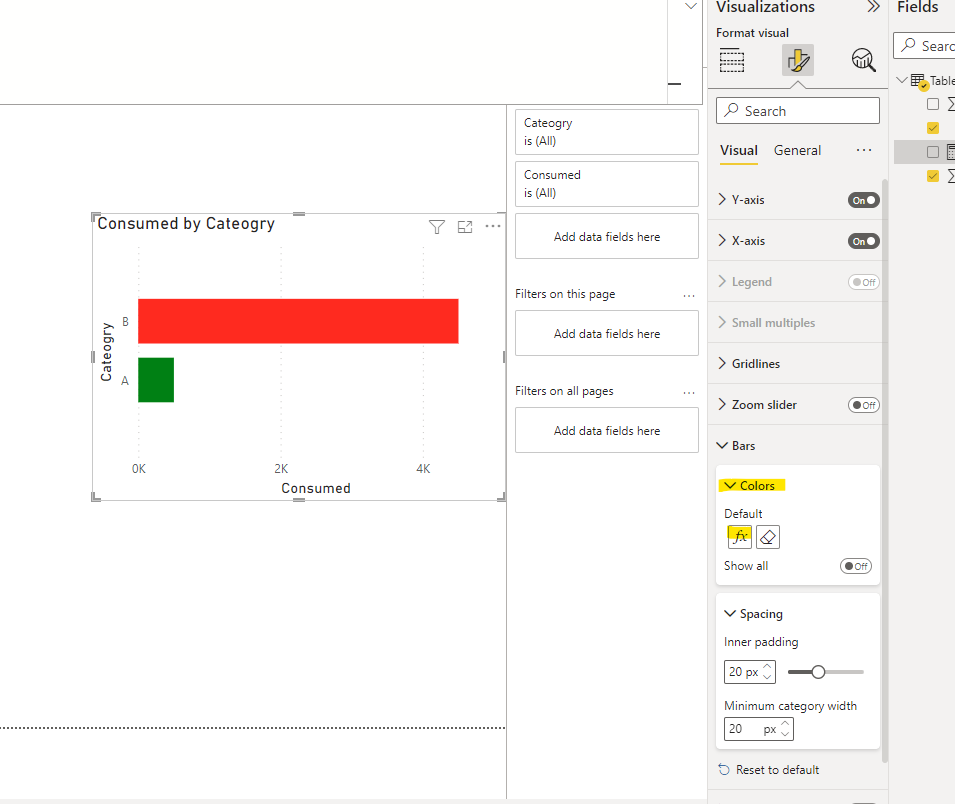Screen dimensions: 955x804
Task: Switch to the General tab
Action: (797, 150)
